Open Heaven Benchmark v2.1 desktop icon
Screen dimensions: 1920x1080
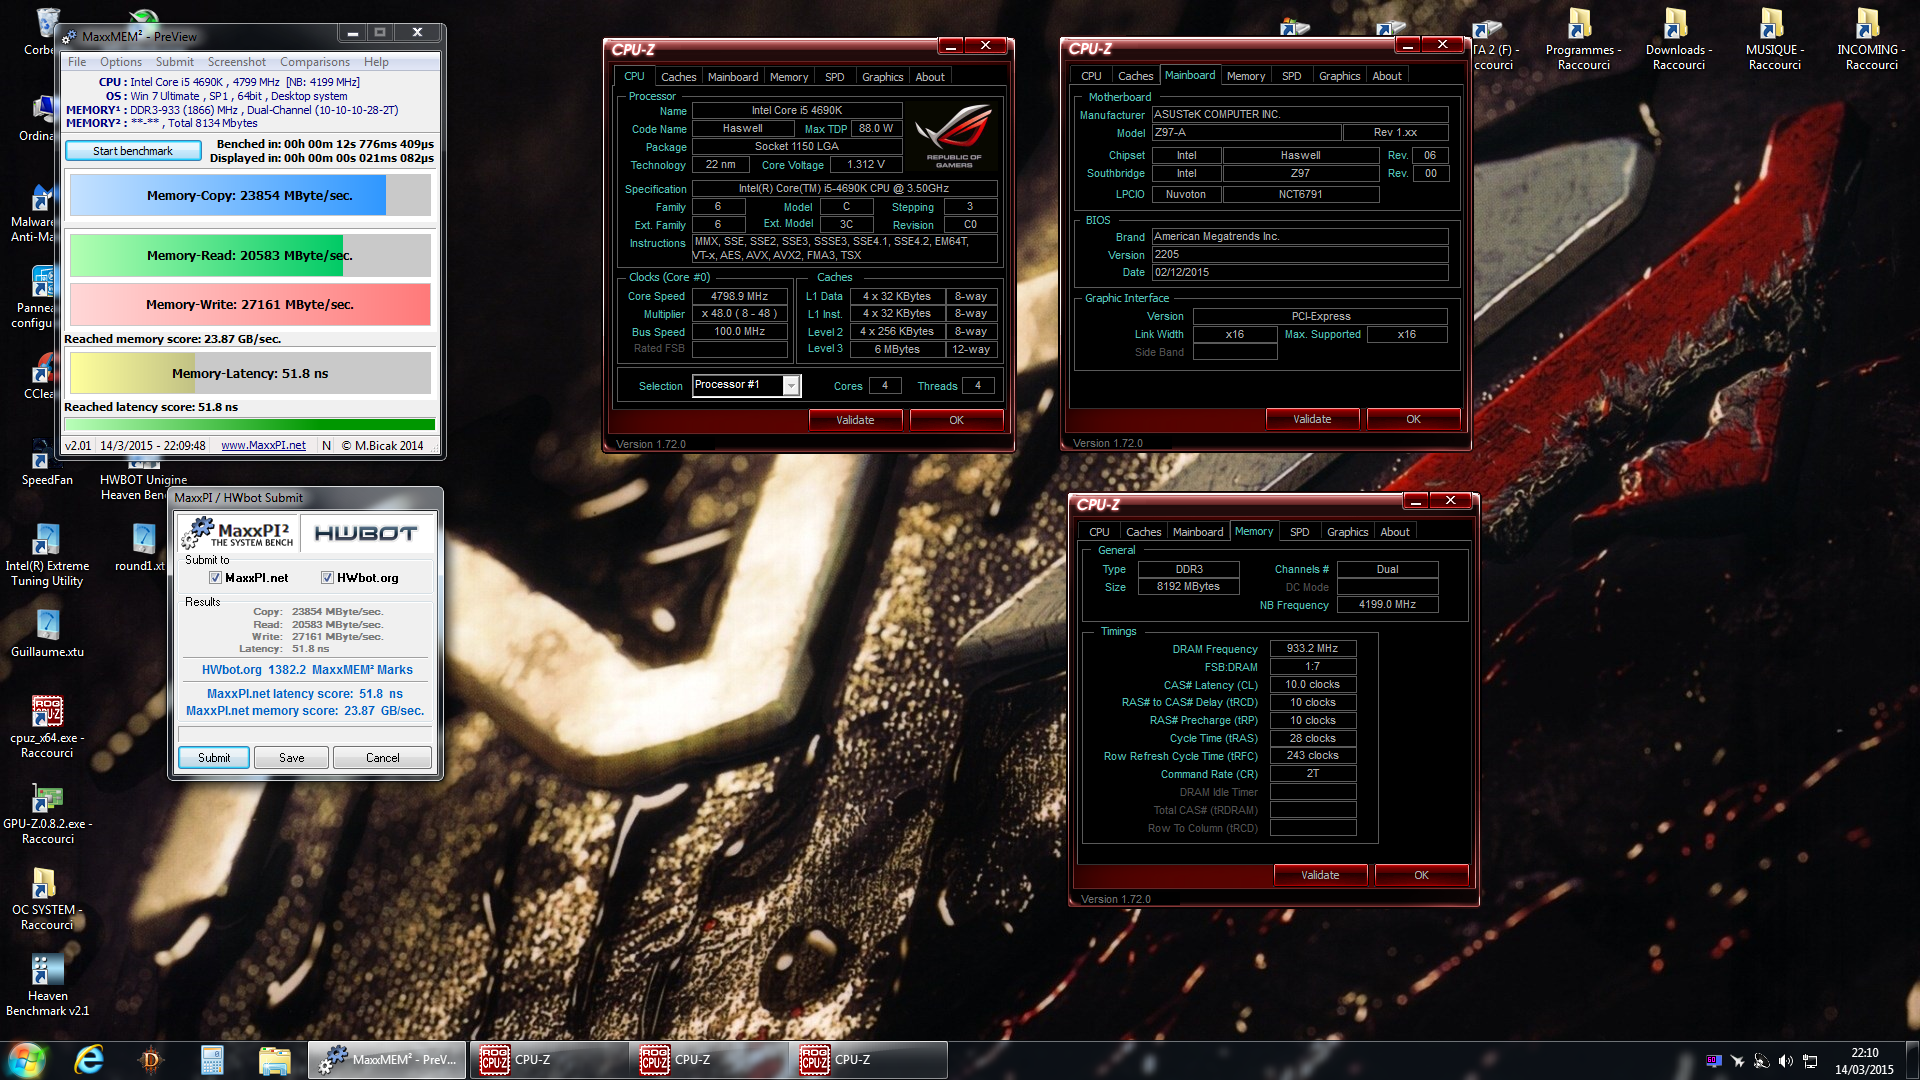(47, 970)
